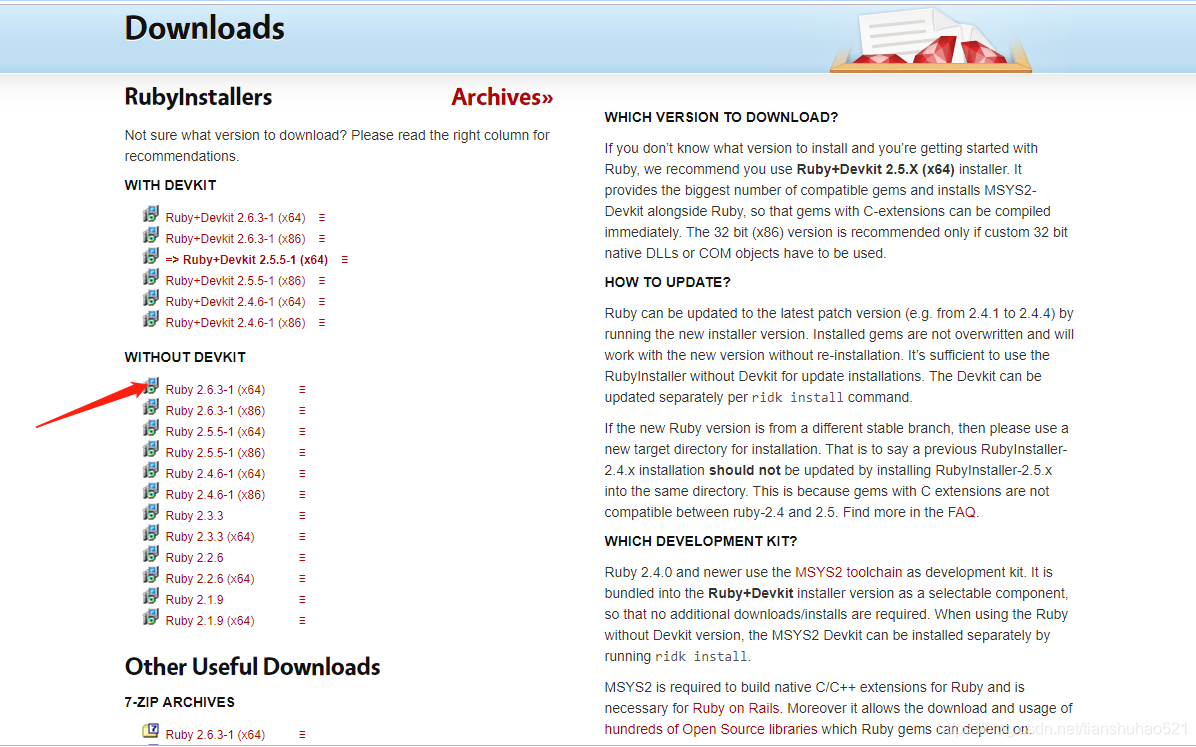Image resolution: width=1196 pixels, height=747 pixels.
Task: Download 7-zip archive Ruby 2.6.3-1 (x64) link
Action: pos(215,735)
